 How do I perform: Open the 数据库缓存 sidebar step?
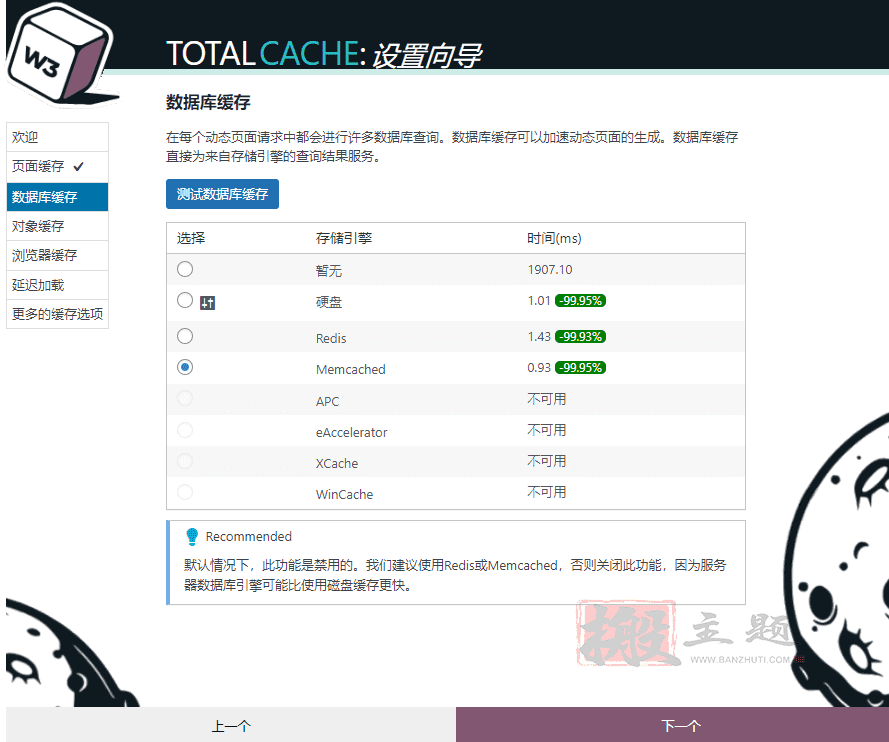coord(57,197)
